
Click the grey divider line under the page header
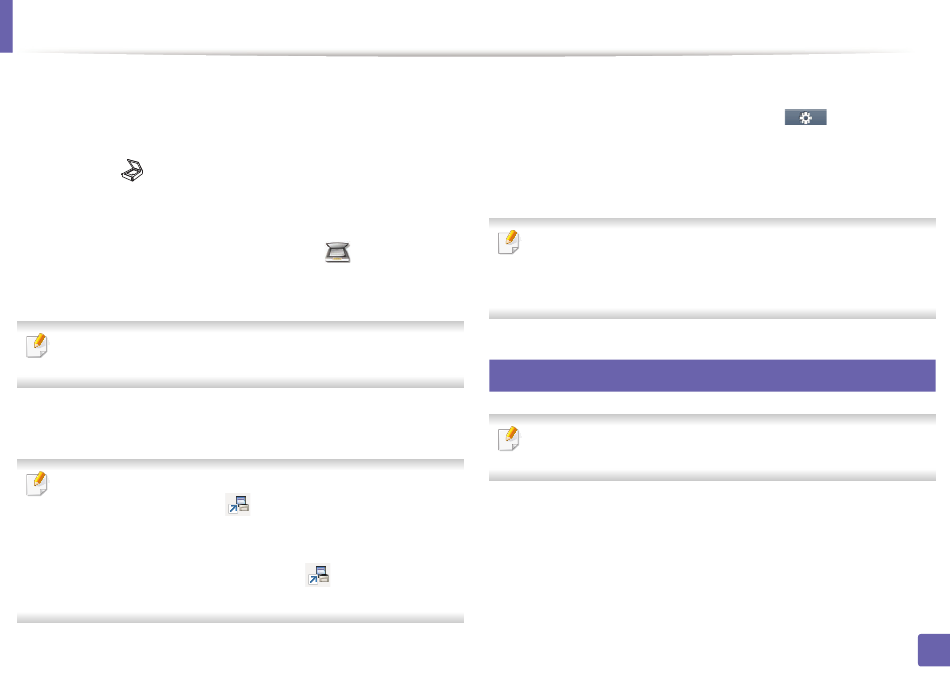(467, 54)
